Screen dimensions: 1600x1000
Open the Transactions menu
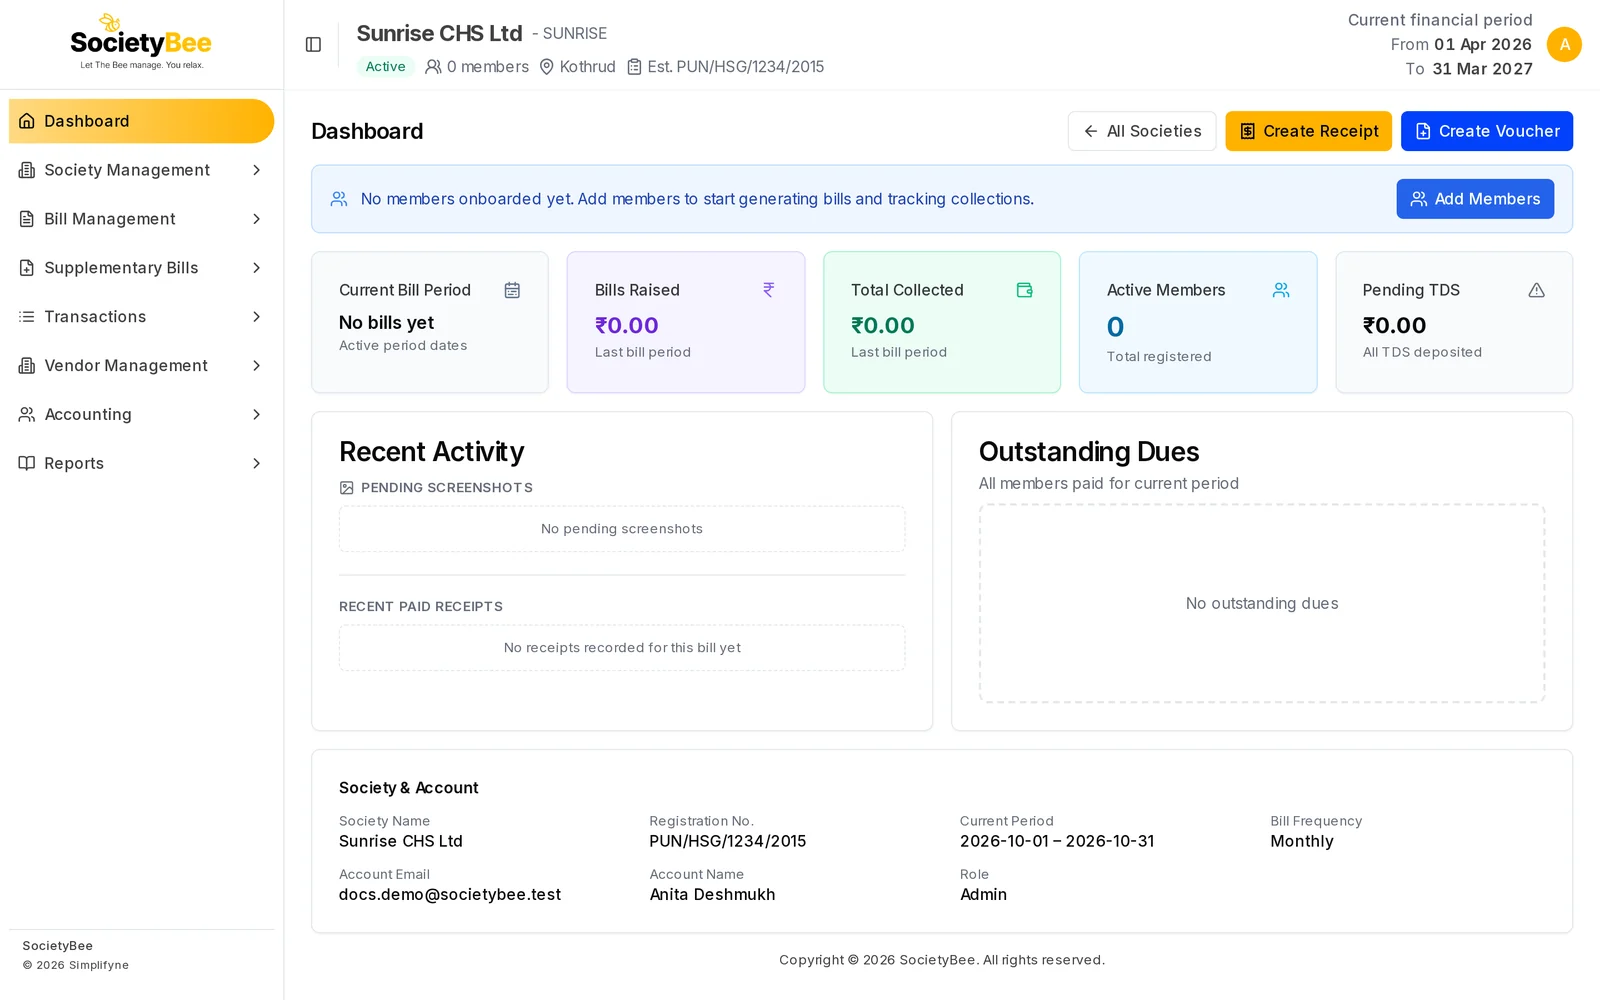141,317
